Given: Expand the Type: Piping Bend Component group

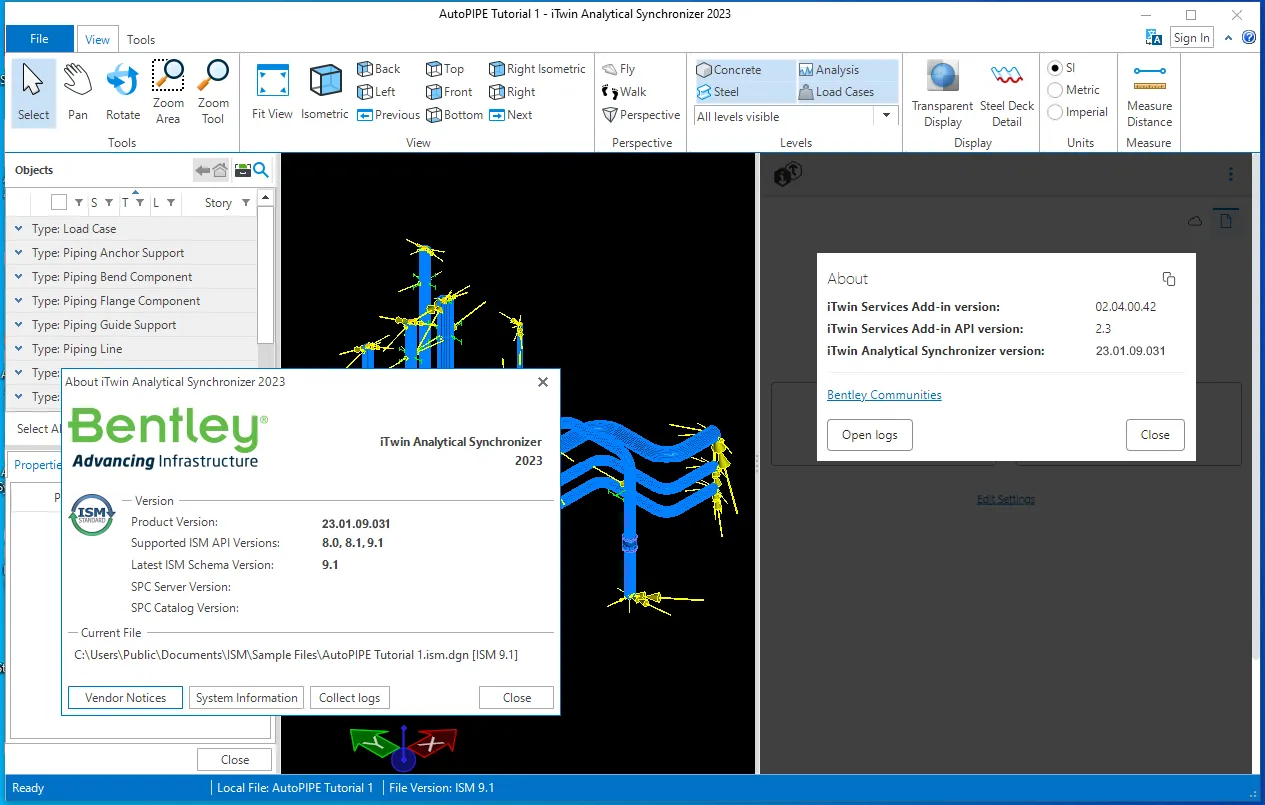Looking at the screenshot, I should point(19,276).
